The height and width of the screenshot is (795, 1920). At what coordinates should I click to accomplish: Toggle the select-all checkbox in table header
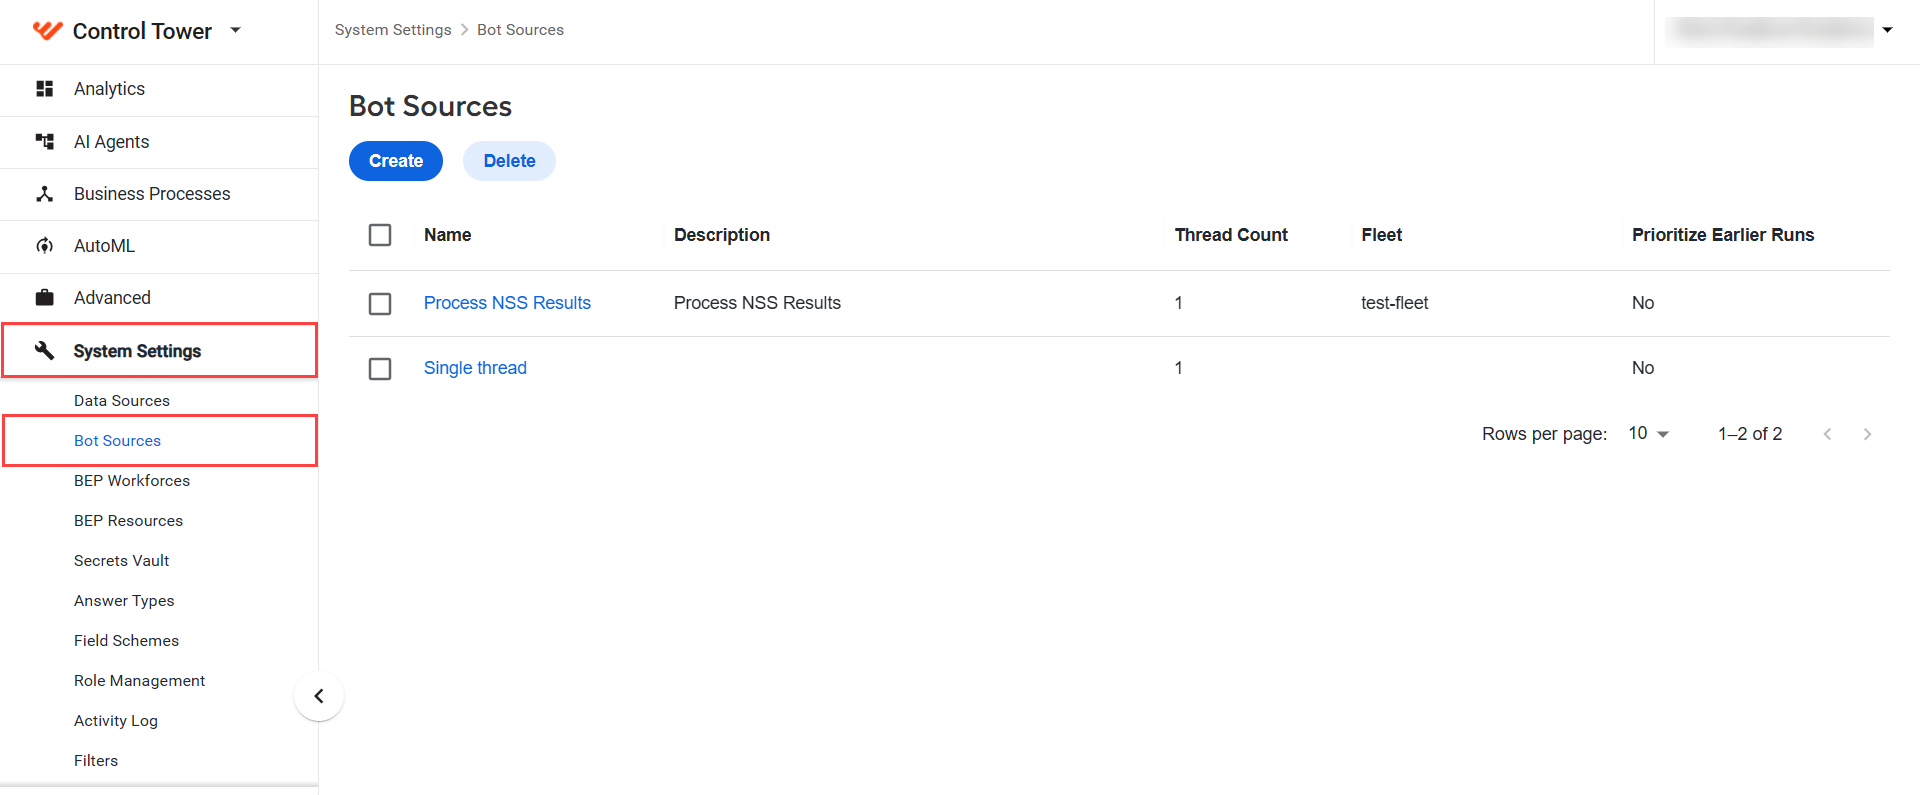[x=380, y=235]
